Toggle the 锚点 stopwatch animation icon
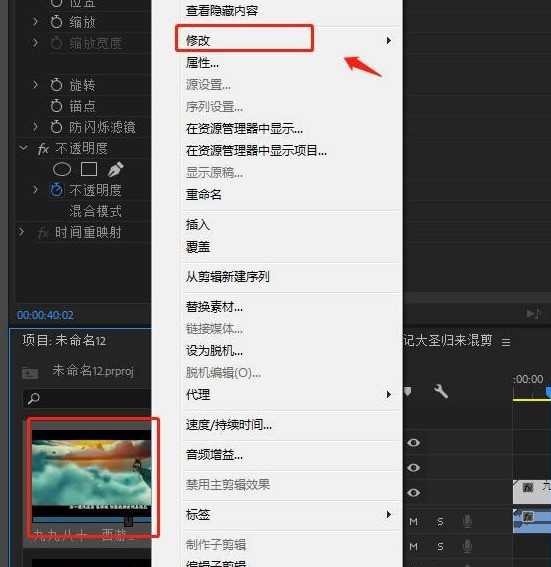Image resolution: width=551 pixels, height=567 pixels. pyautogui.click(x=56, y=106)
